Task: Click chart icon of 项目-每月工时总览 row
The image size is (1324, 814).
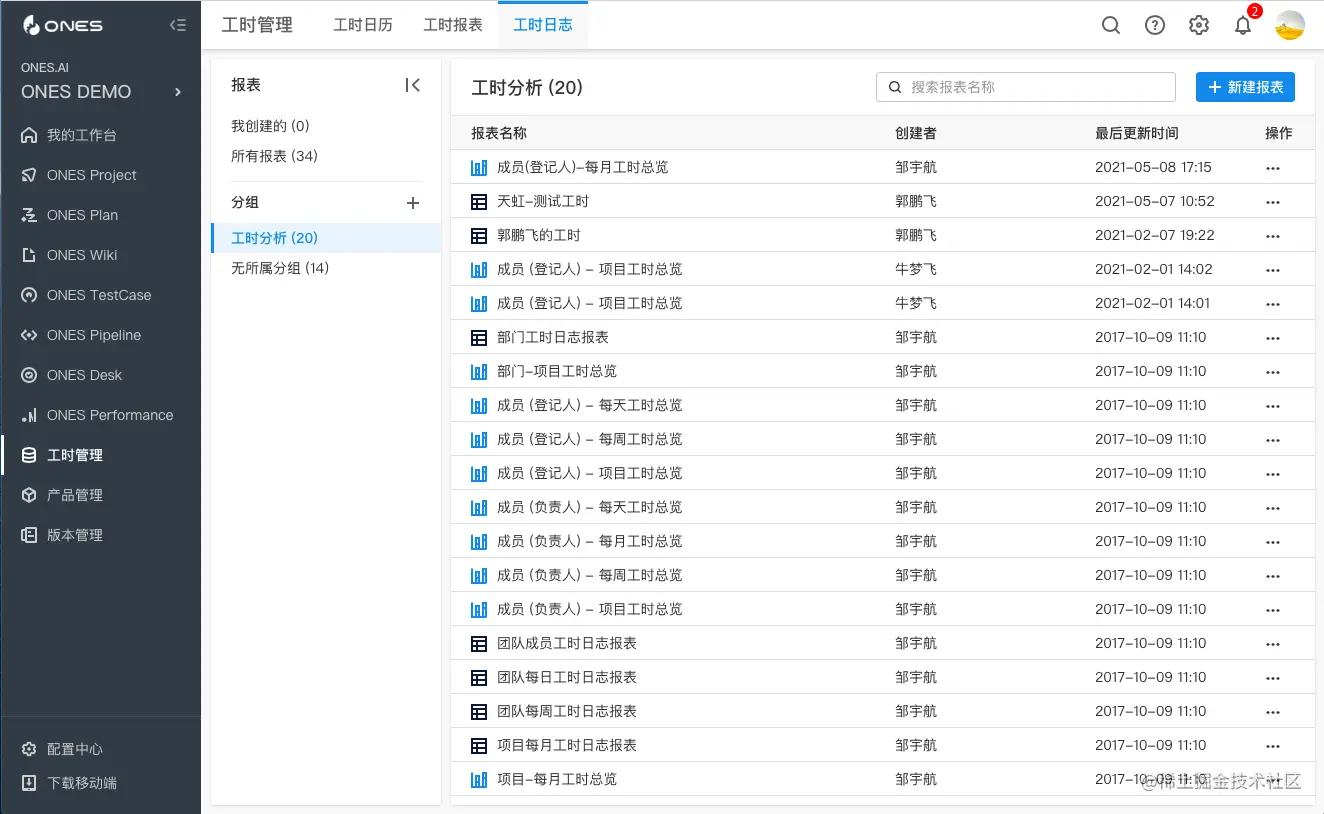Action: click(x=479, y=779)
